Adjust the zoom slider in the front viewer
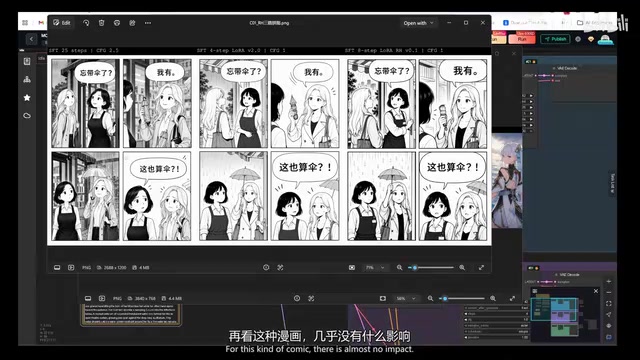This screenshot has width=640, height=360. [x=431, y=268]
